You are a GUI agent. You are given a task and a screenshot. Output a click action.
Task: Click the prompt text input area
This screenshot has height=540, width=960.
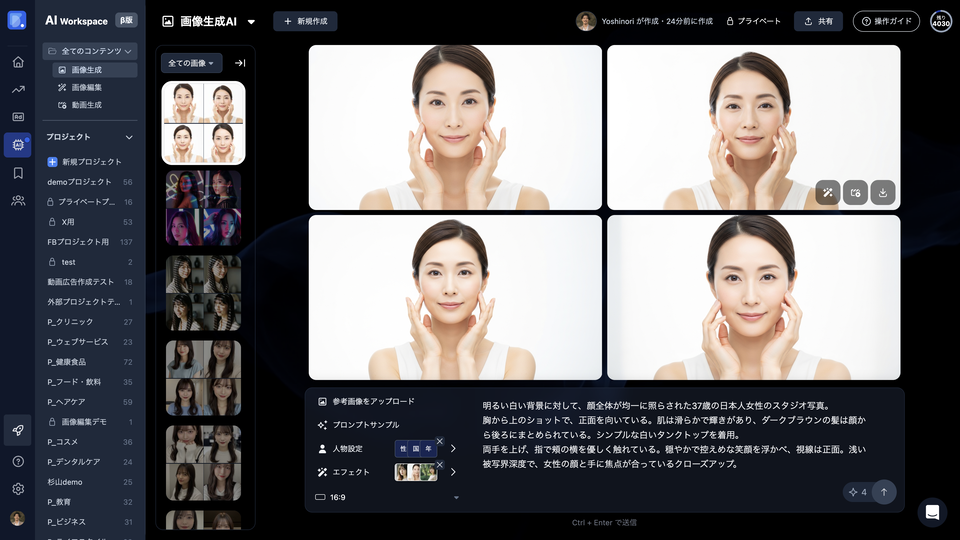click(x=675, y=435)
